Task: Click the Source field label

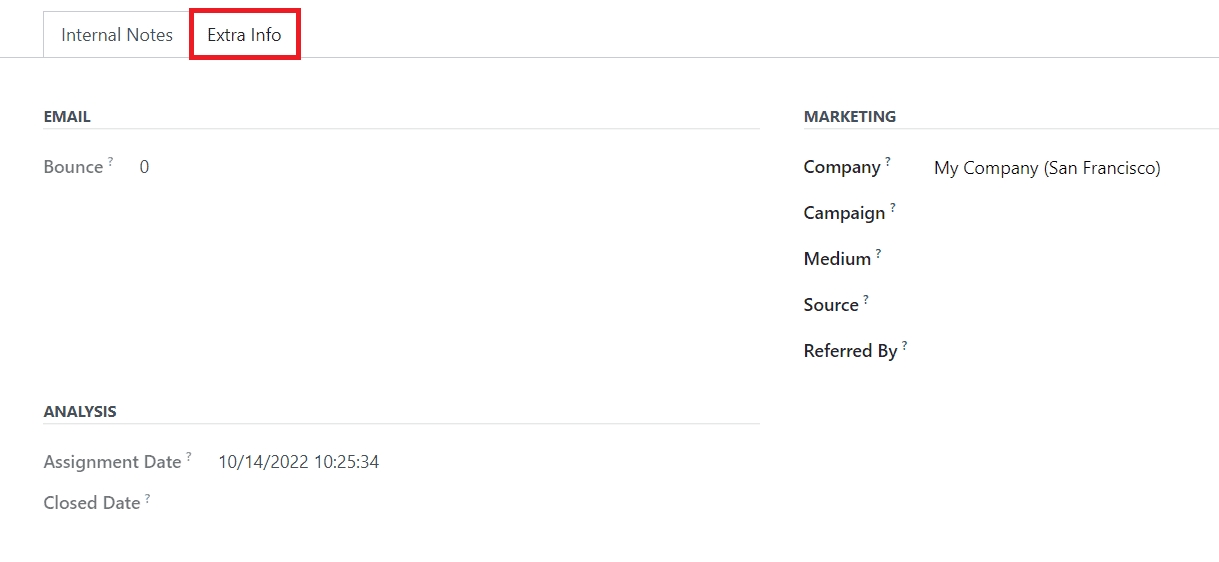Action: click(831, 305)
